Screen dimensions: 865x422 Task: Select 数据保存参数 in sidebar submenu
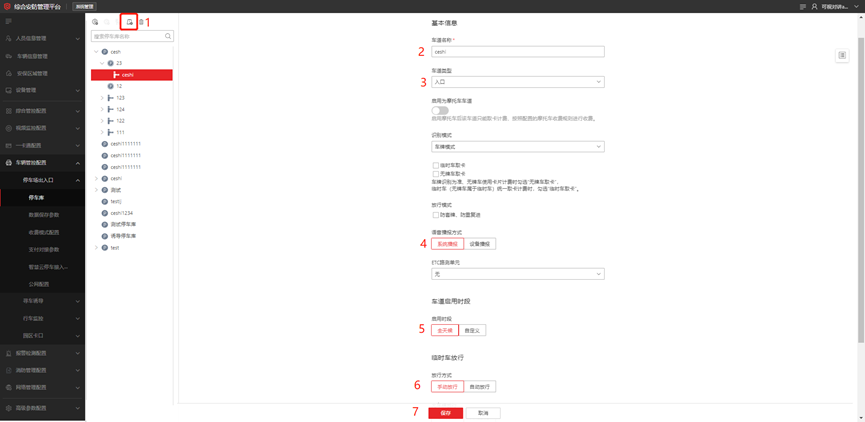pyautogui.click(x=43, y=215)
